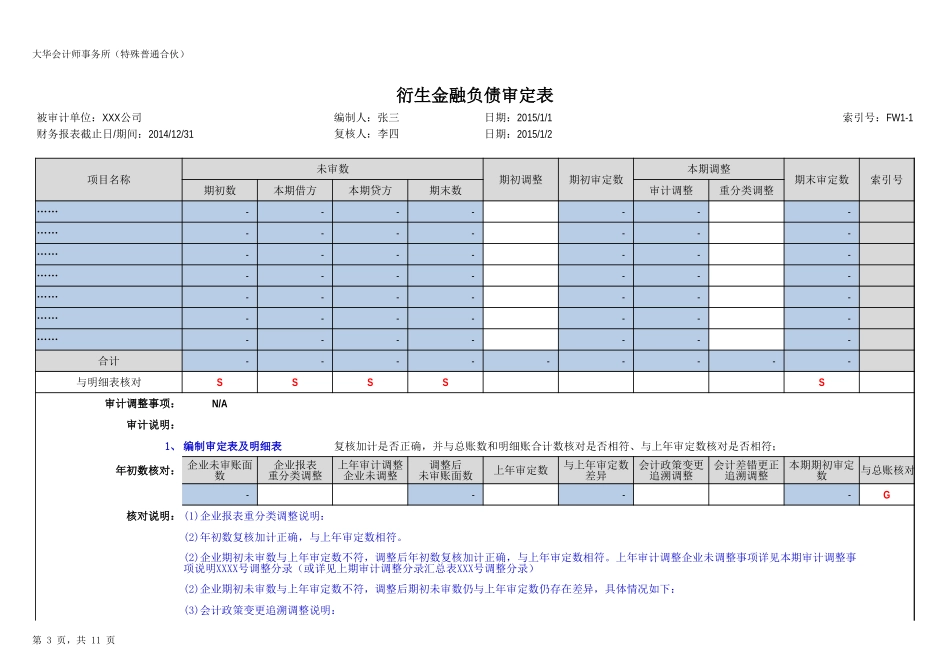This screenshot has height=672, width=950.
Task: Select the 合计 row label cell
Action: coord(108,361)
